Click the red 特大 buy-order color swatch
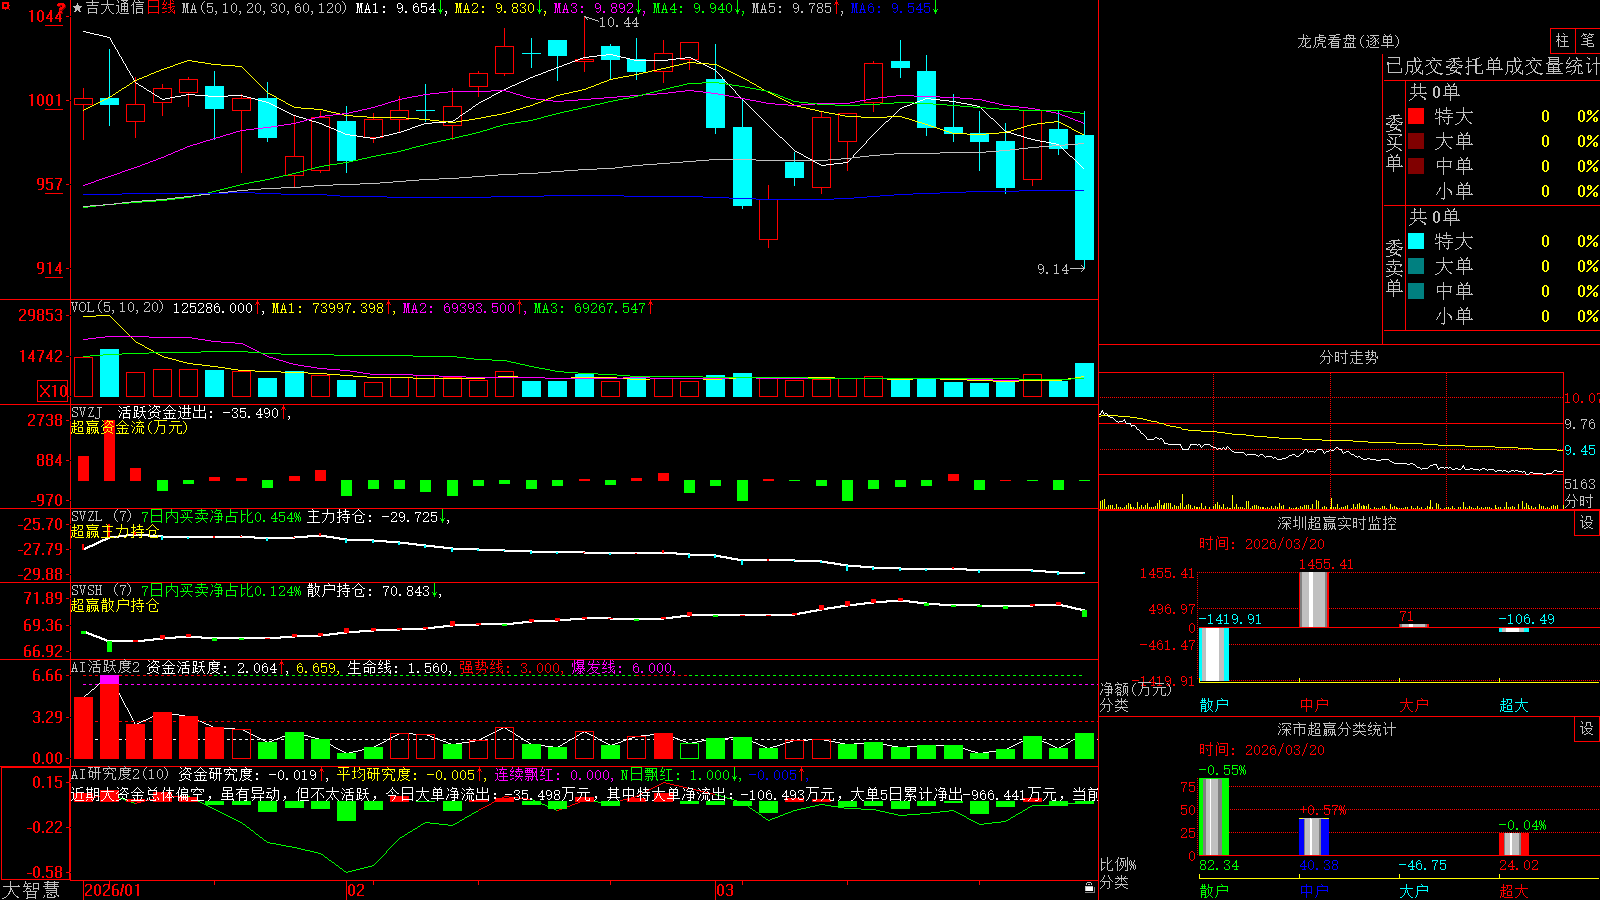1600x900 pixels. pos(1416,116)
